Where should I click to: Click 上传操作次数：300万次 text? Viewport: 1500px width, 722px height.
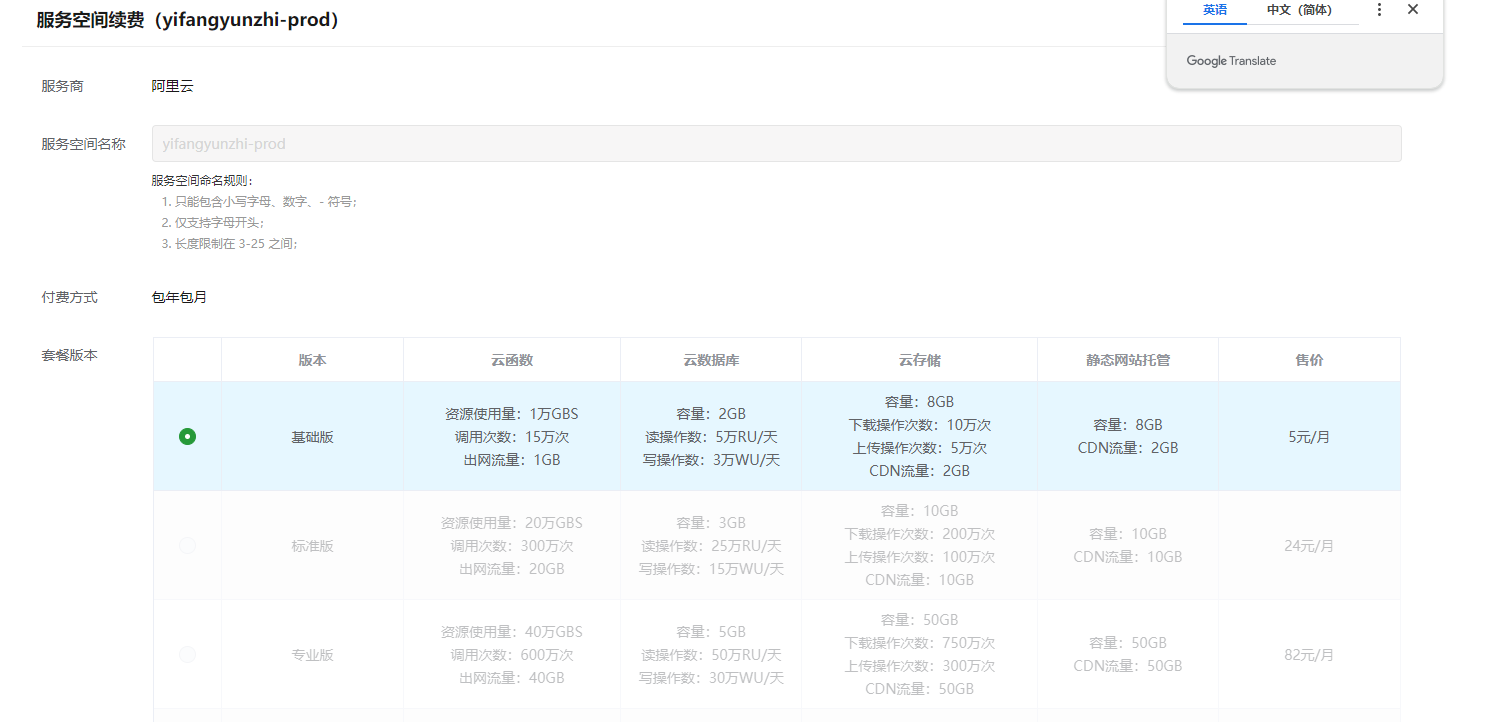919,666
